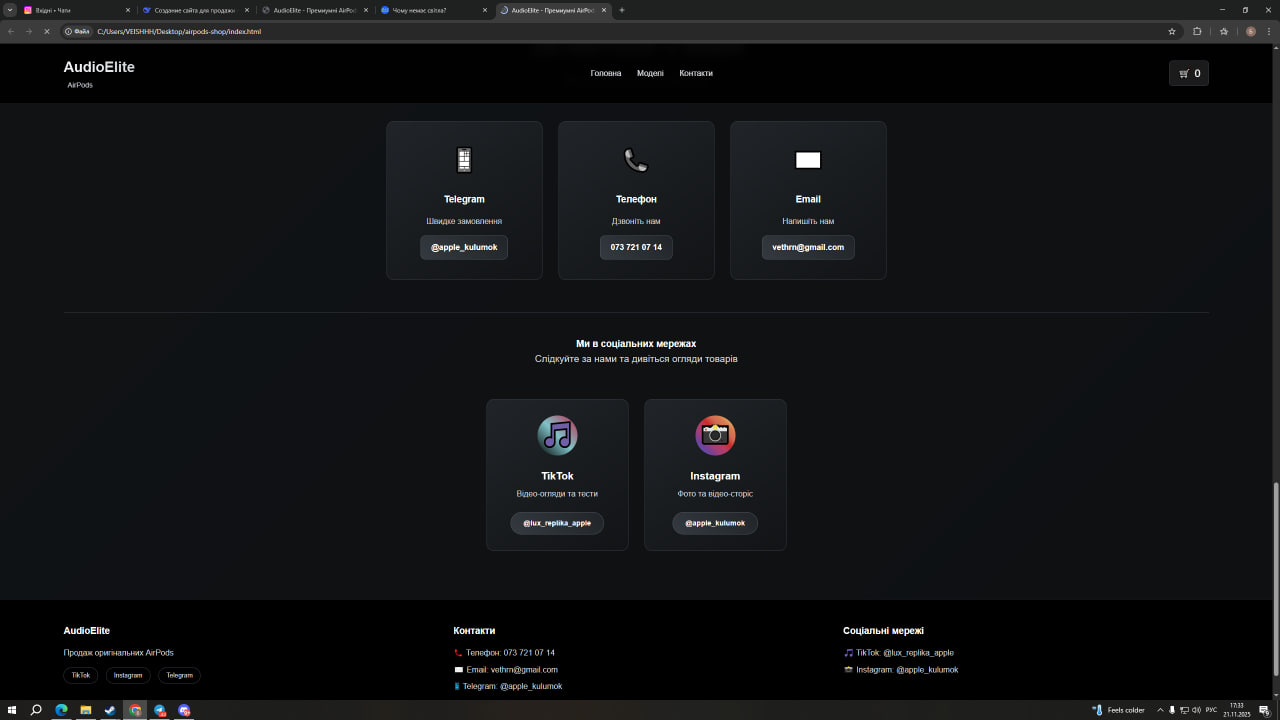Viewport: 1280px width, 720px height.
Task: Click footer TikTok: @lux_replika_apple link
Action: coord(898,653)
